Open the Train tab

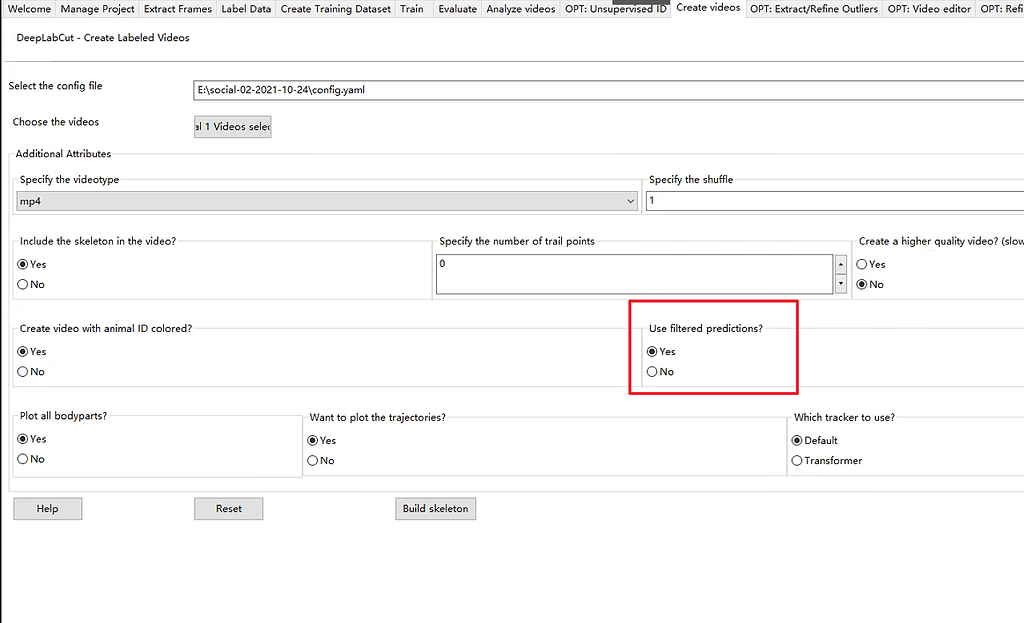[x=411, y=9]
